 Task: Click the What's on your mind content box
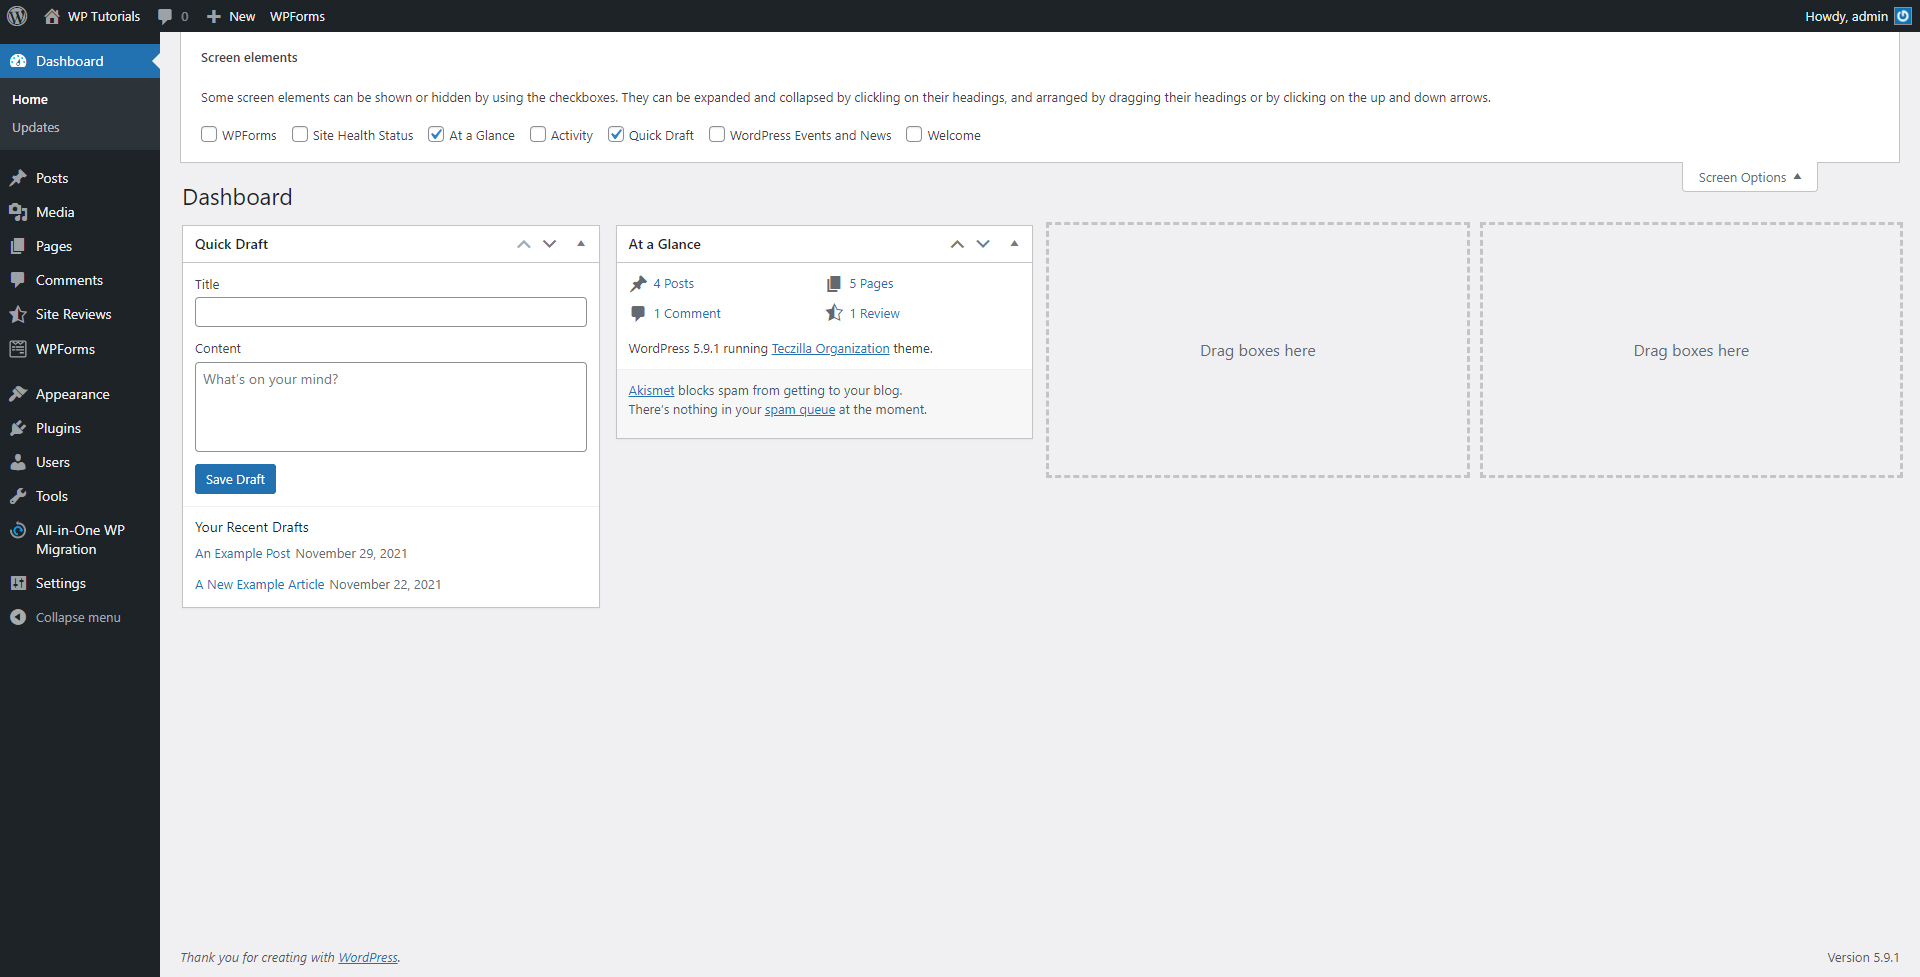click(x=391, y=407)
